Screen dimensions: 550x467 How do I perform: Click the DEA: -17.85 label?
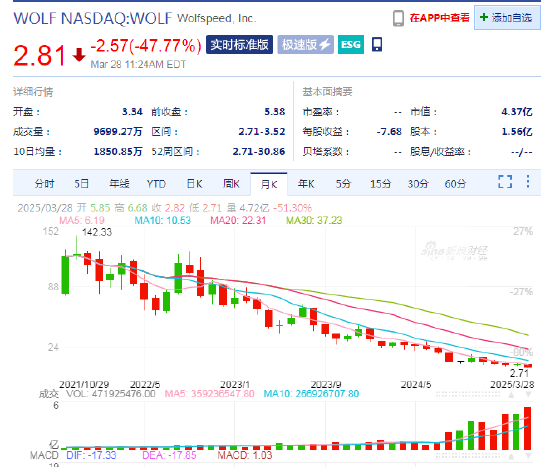coord(169,455)
